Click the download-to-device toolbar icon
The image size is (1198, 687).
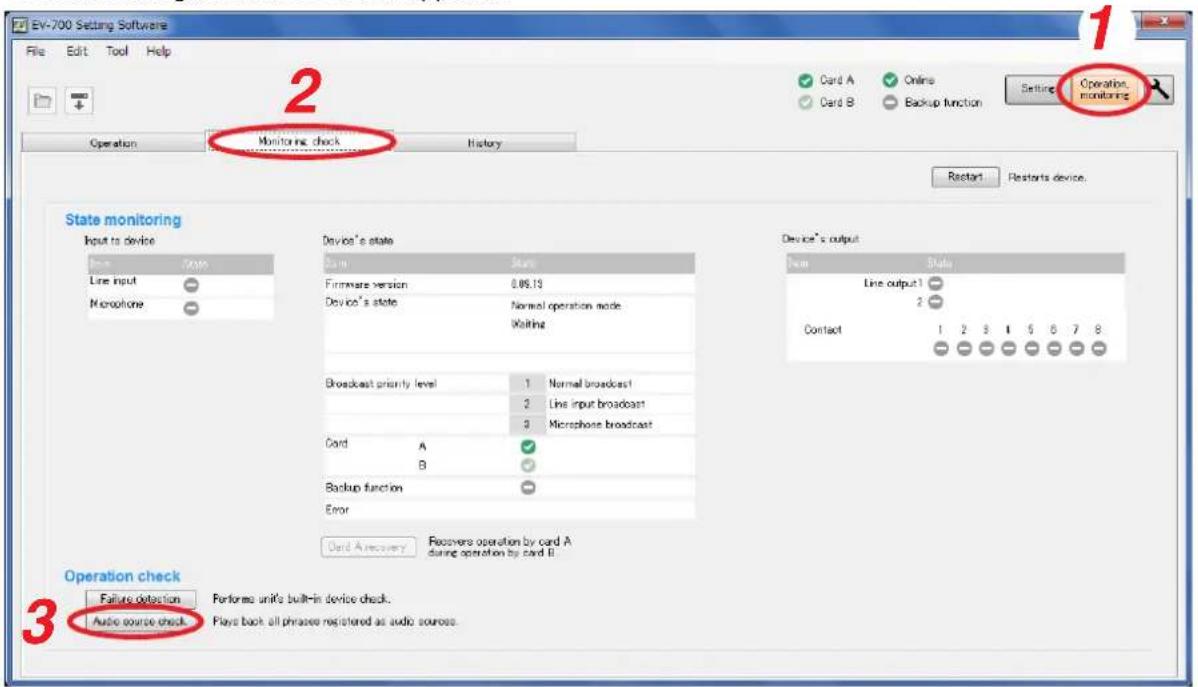[79, 100]
